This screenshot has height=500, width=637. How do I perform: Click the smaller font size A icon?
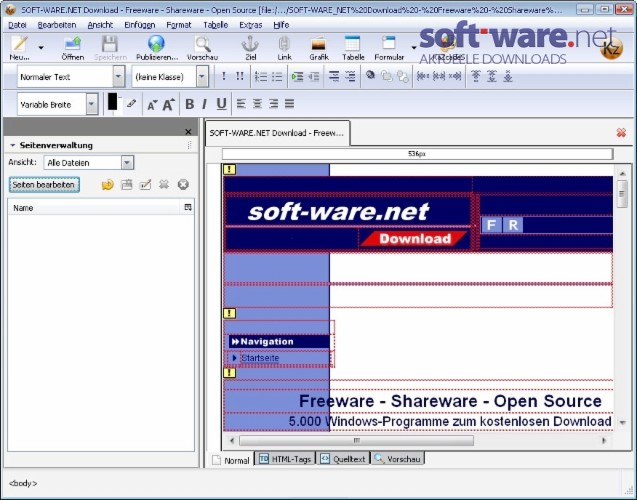pos(152,105)
